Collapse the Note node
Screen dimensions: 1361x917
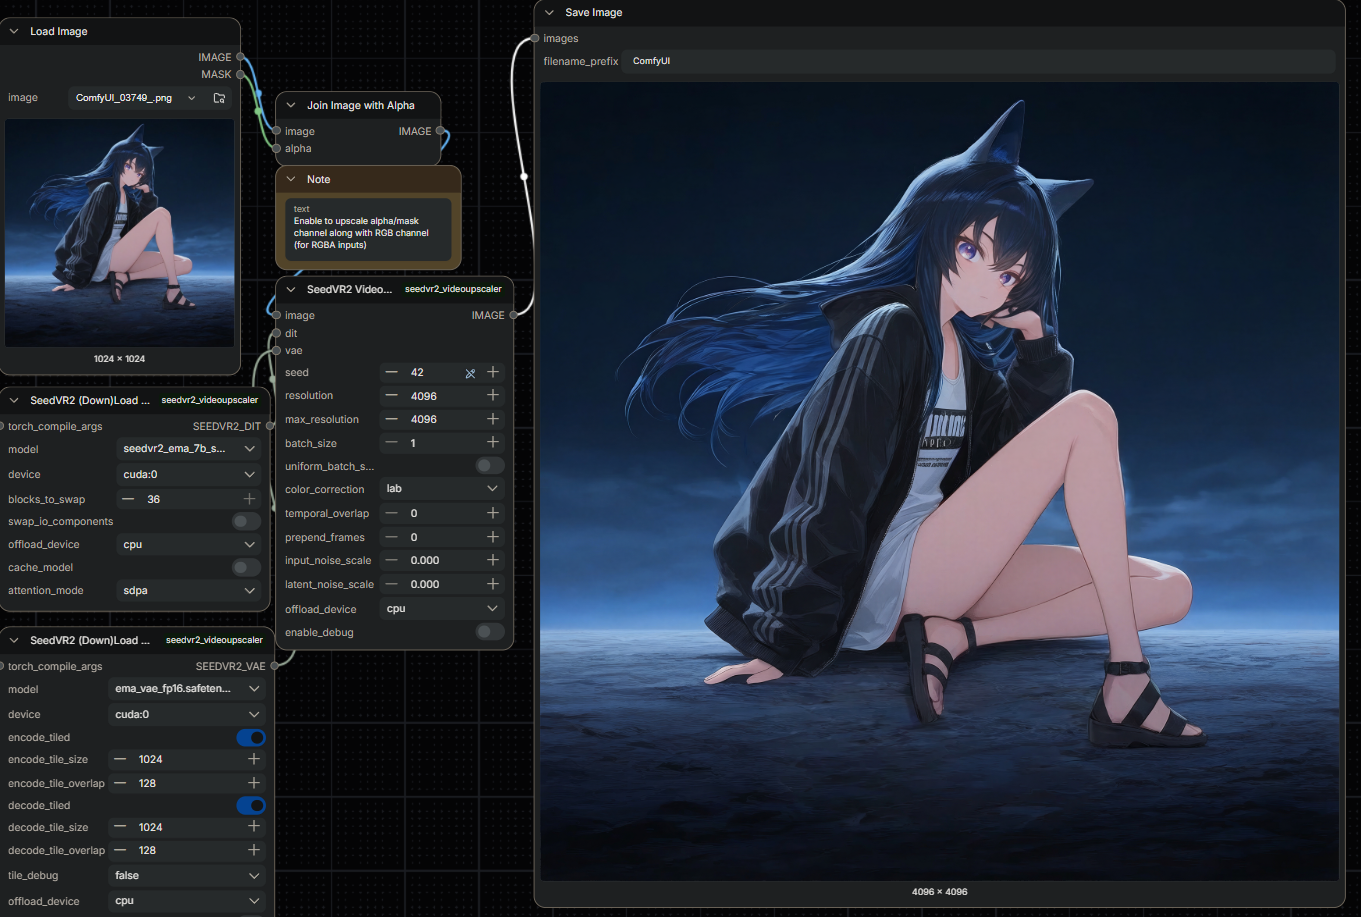[x=291, y=179]
